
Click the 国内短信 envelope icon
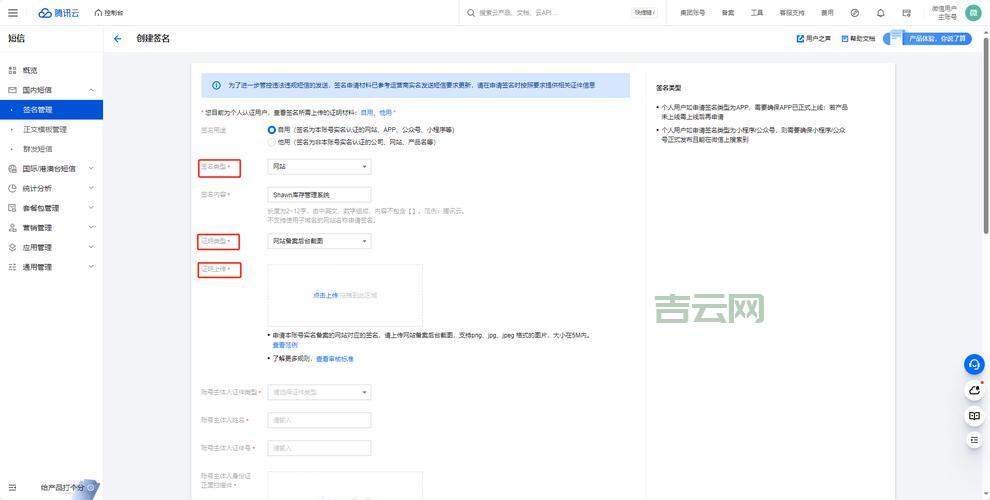coord(12,90)
